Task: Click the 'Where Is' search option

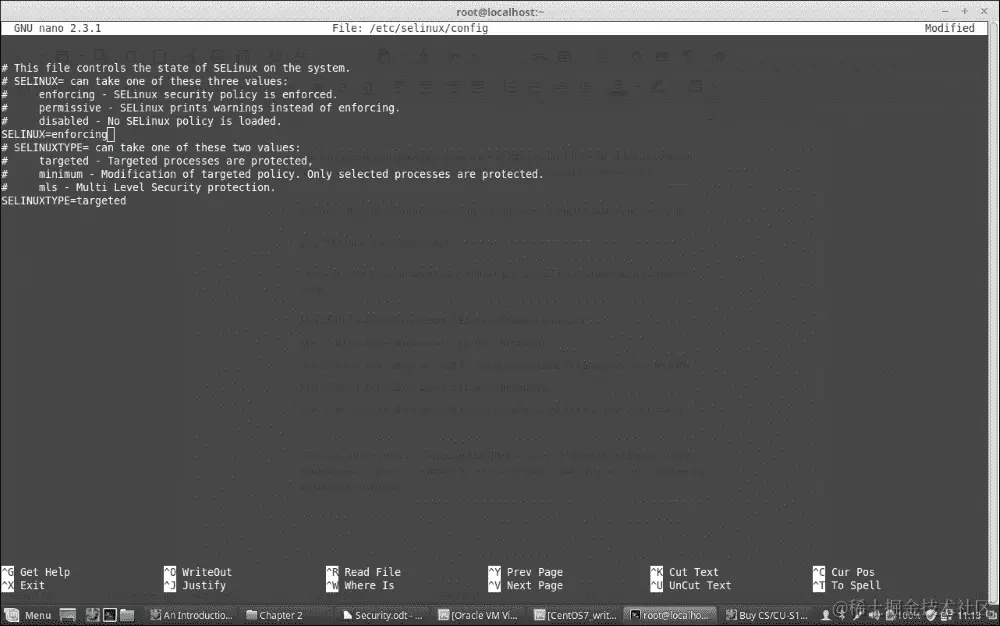Action: [x=368, y=584]
